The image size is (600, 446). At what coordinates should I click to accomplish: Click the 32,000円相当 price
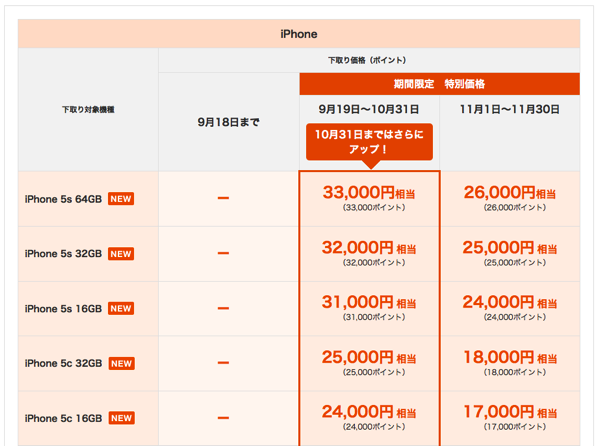coord(369,247)
